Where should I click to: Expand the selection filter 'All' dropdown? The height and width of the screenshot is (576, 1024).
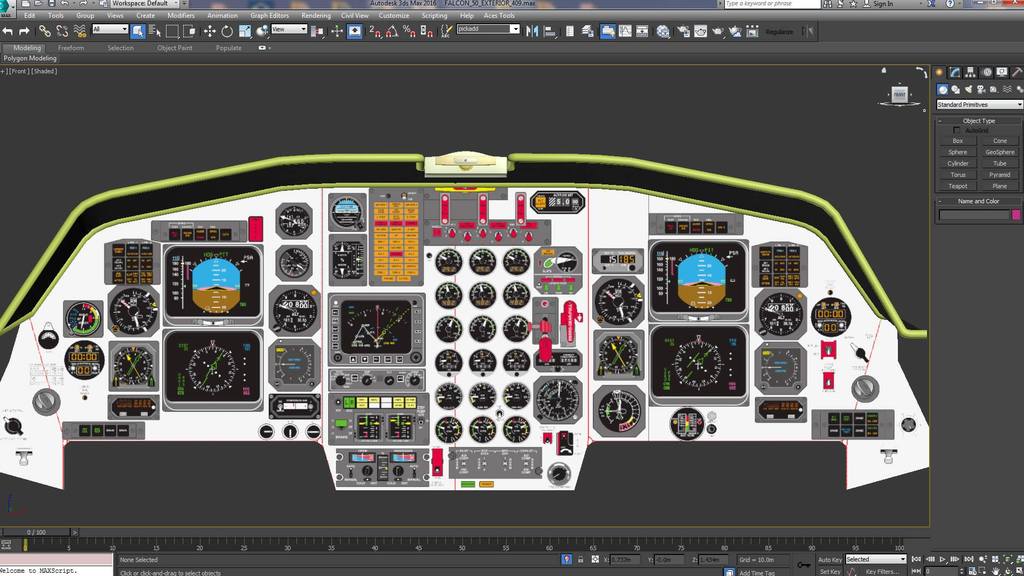pos(109,30)
